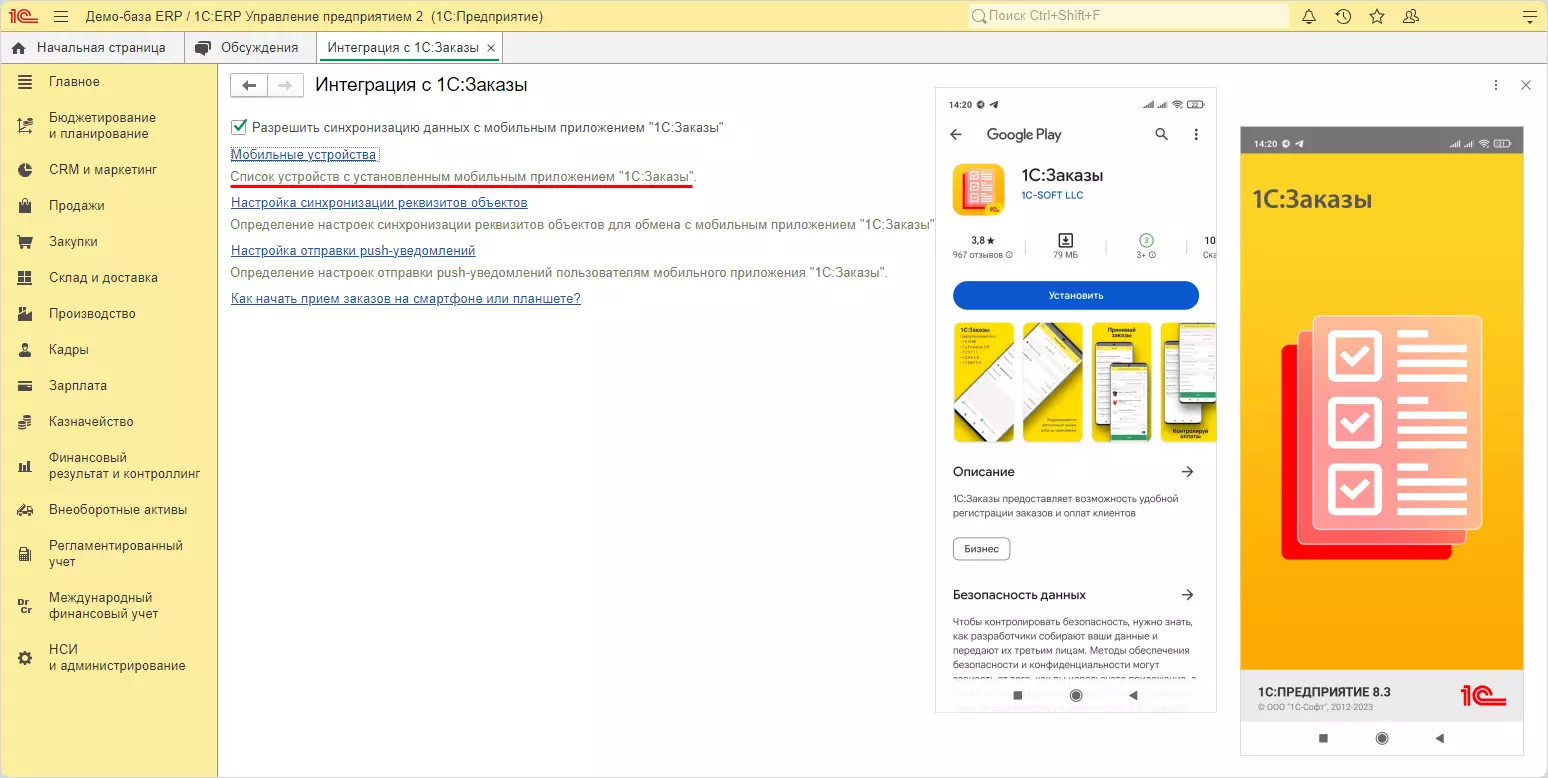Tap the home circle on the splash screen phone
Viewport: 1548px width, 778px height.
1382,738
